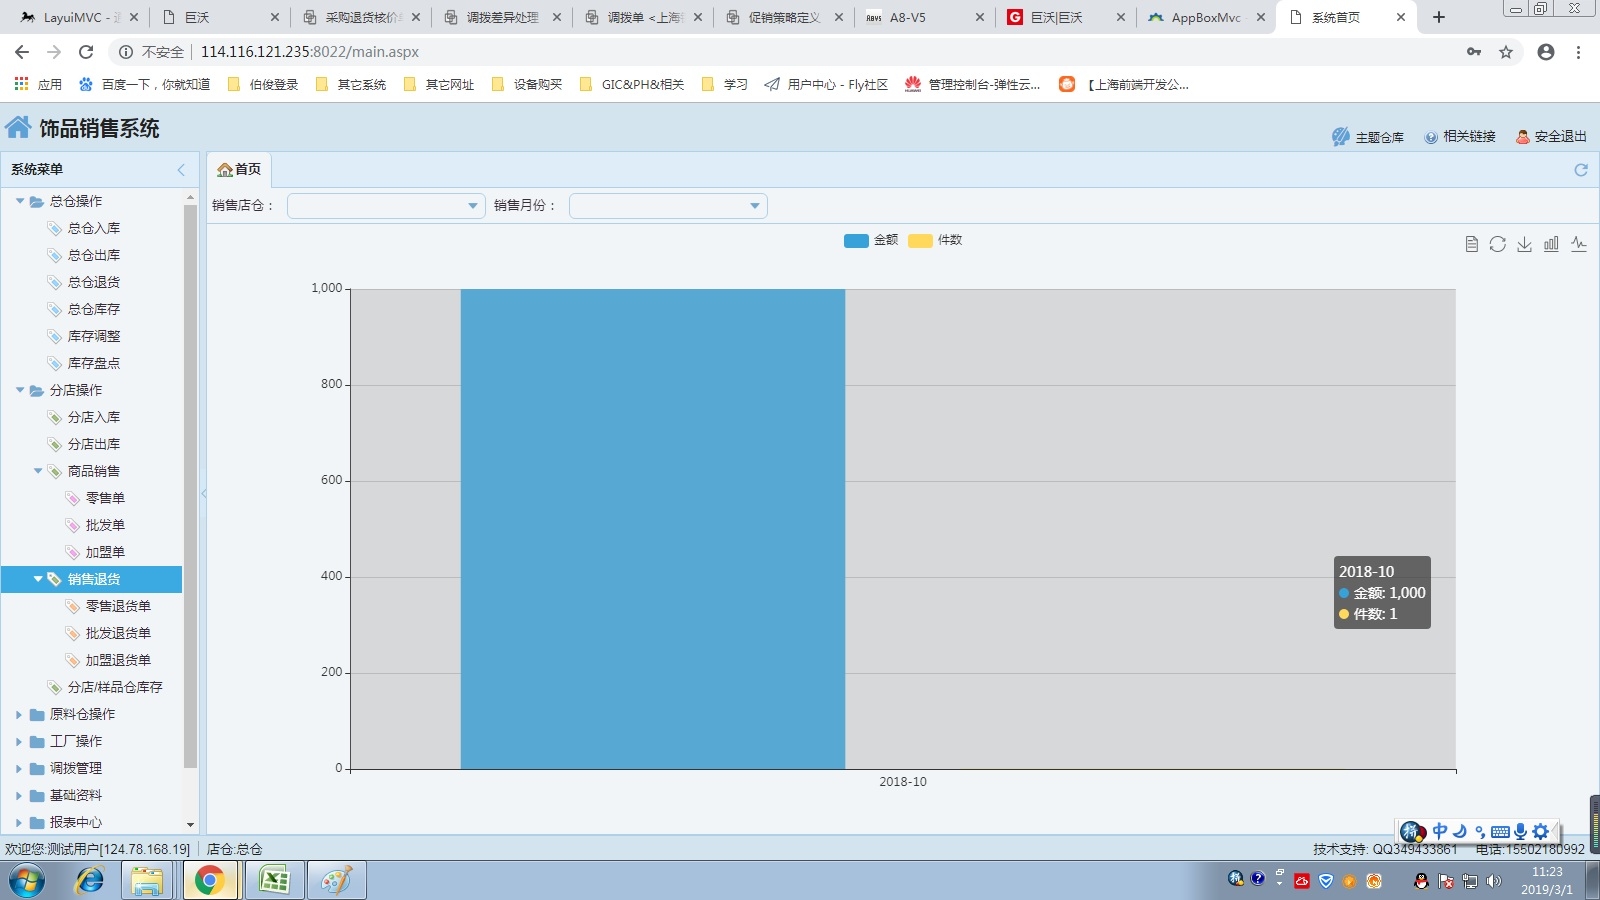Expand the 原料仓操作 folder

click(19, 714)
